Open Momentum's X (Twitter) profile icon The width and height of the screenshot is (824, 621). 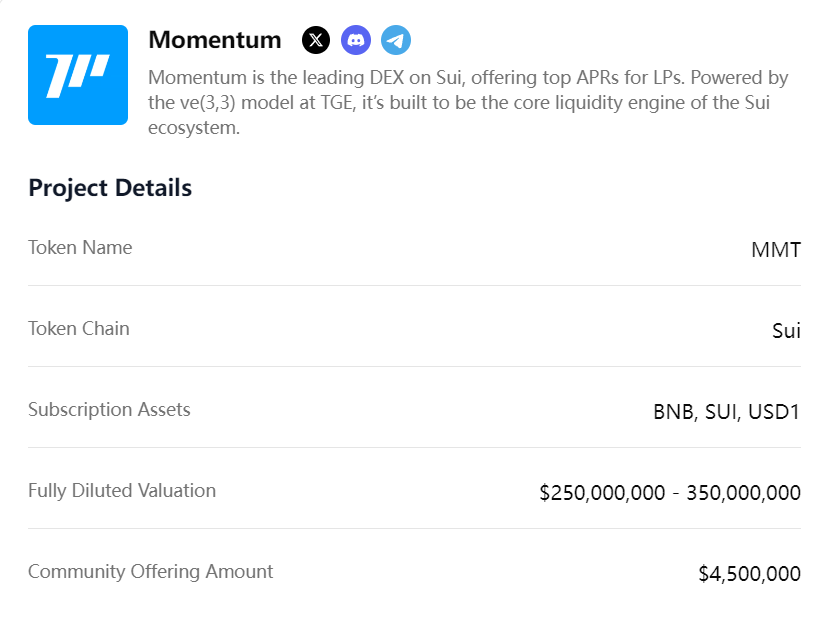[x=316, y=40]
